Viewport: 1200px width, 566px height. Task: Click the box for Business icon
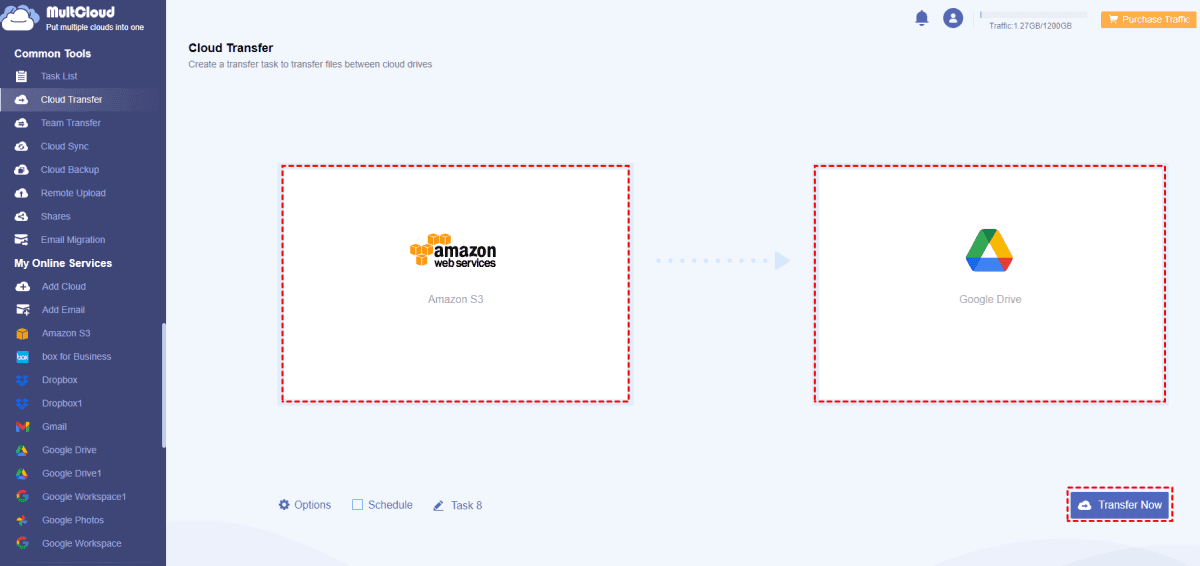[x=22, y=357]
